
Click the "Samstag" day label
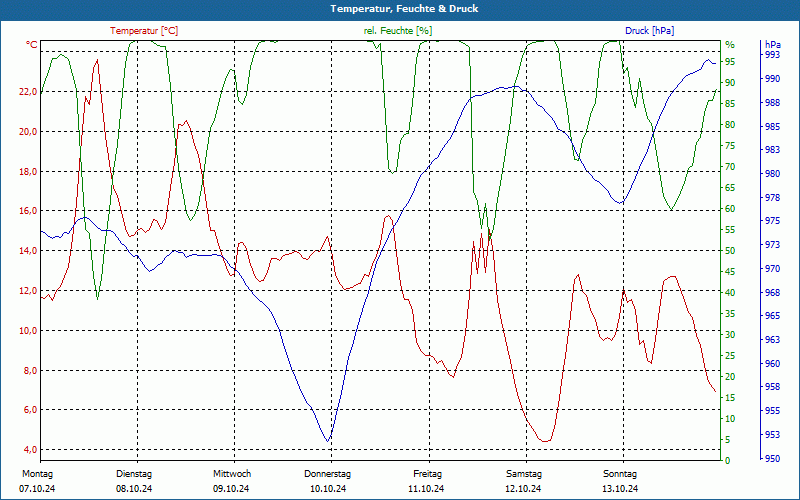point(523,473)
